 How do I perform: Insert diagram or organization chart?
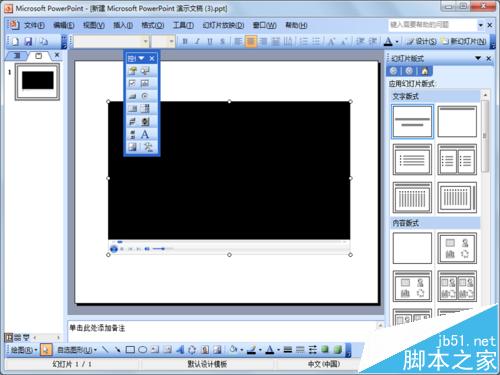pos(192,350)
